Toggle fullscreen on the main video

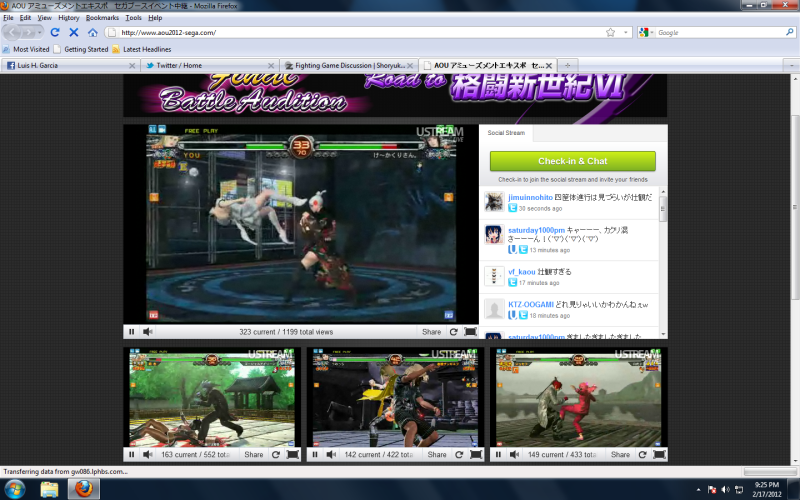pos(470,332)
